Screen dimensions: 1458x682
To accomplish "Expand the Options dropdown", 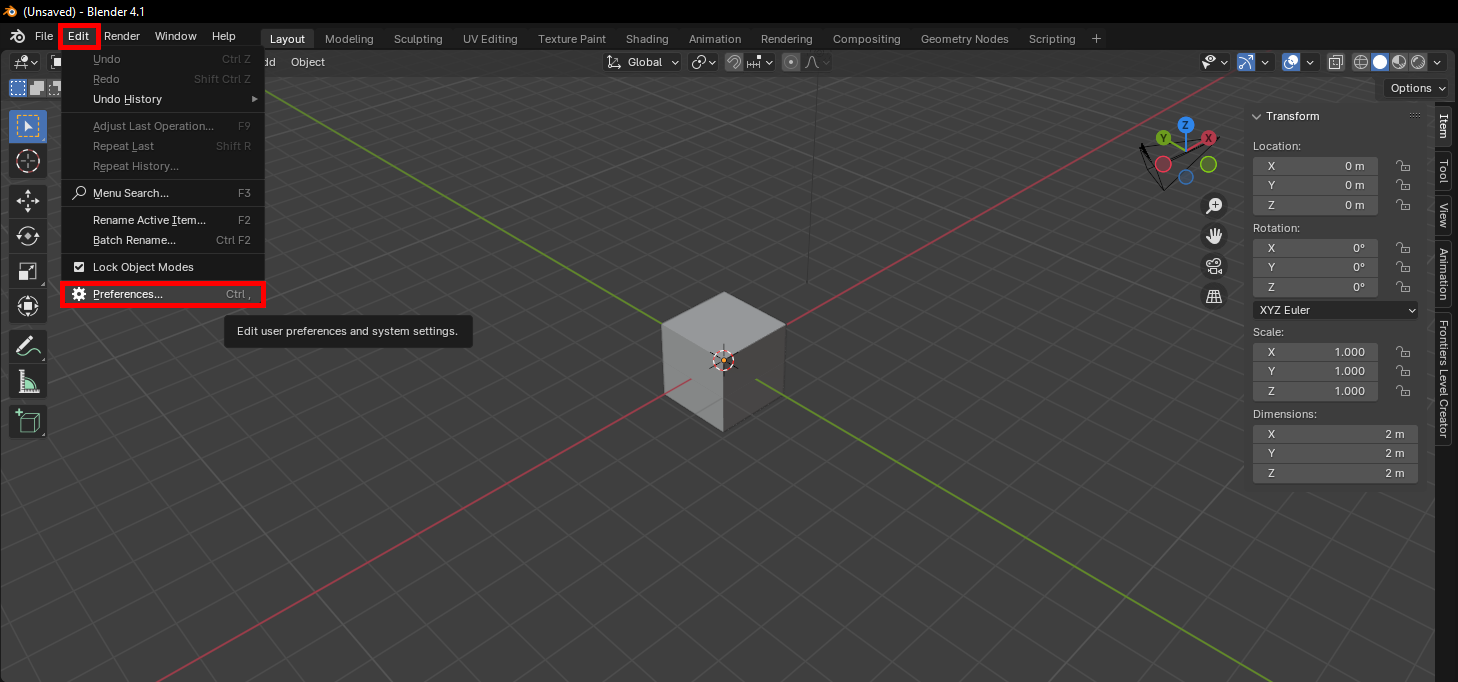I will pos(1417,88).
